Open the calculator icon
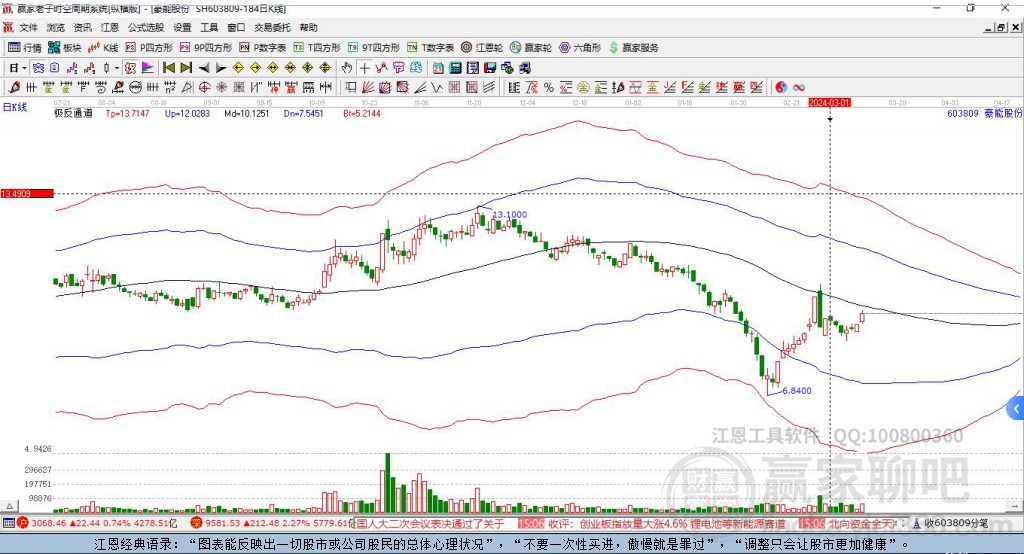This screenshot has width=1024, height=554. click(455, 68)
